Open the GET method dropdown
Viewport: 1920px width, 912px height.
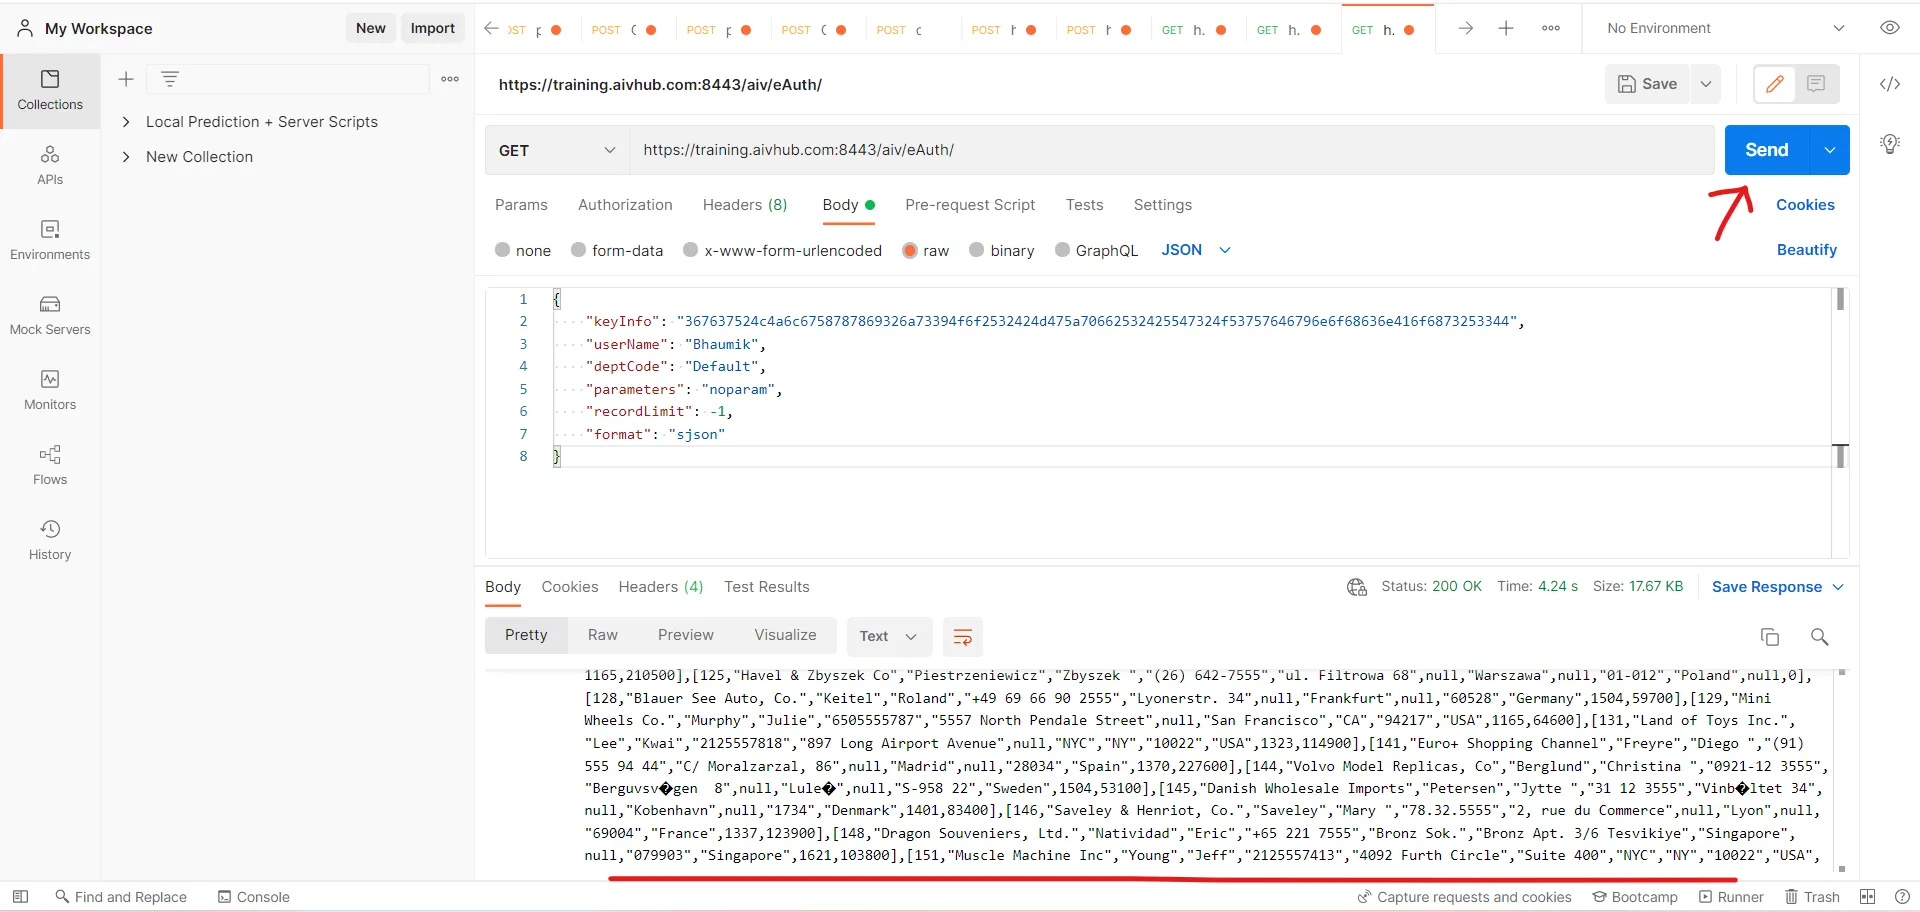pos(557,150)
